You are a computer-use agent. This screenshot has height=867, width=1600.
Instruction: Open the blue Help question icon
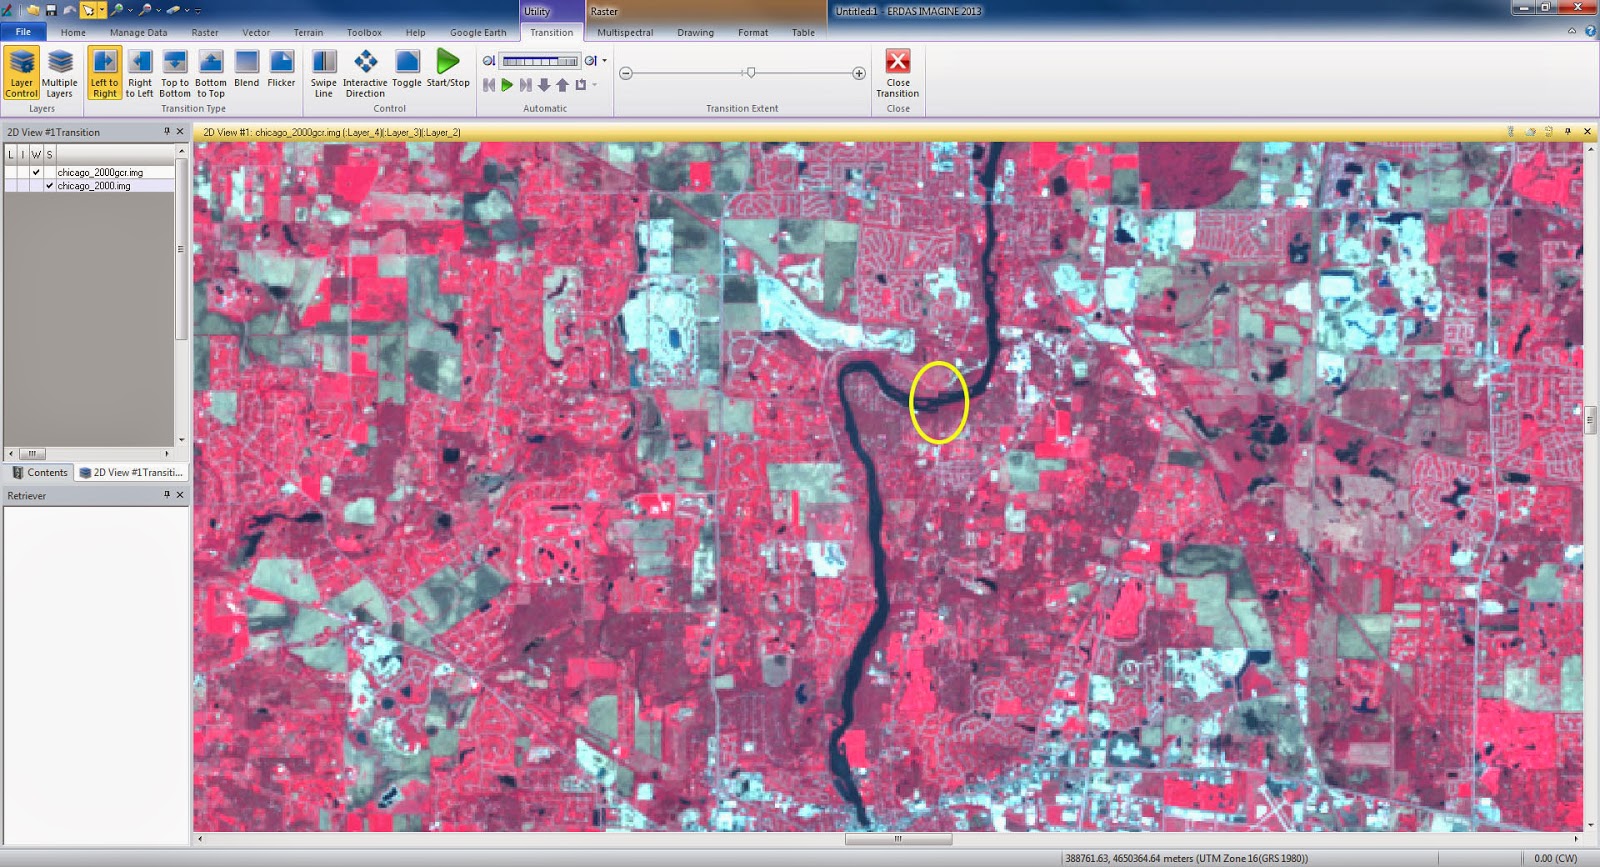click(1590, 32)
